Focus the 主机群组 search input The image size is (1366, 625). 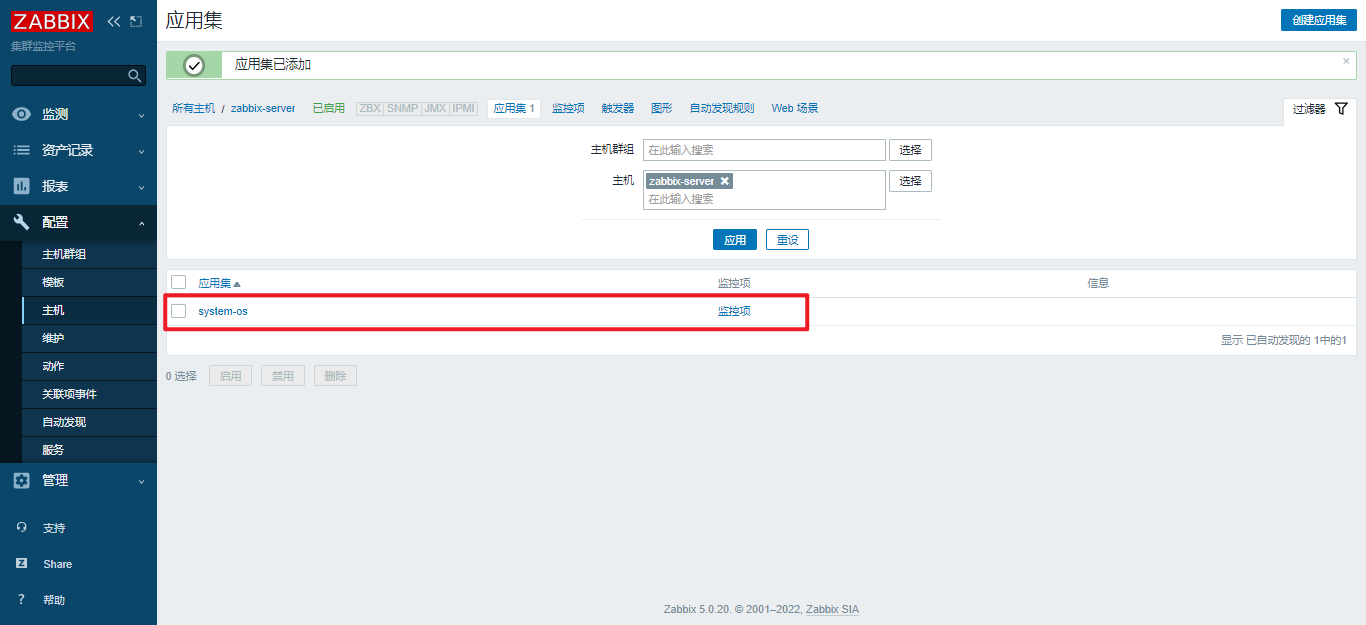tap(764, 150)
